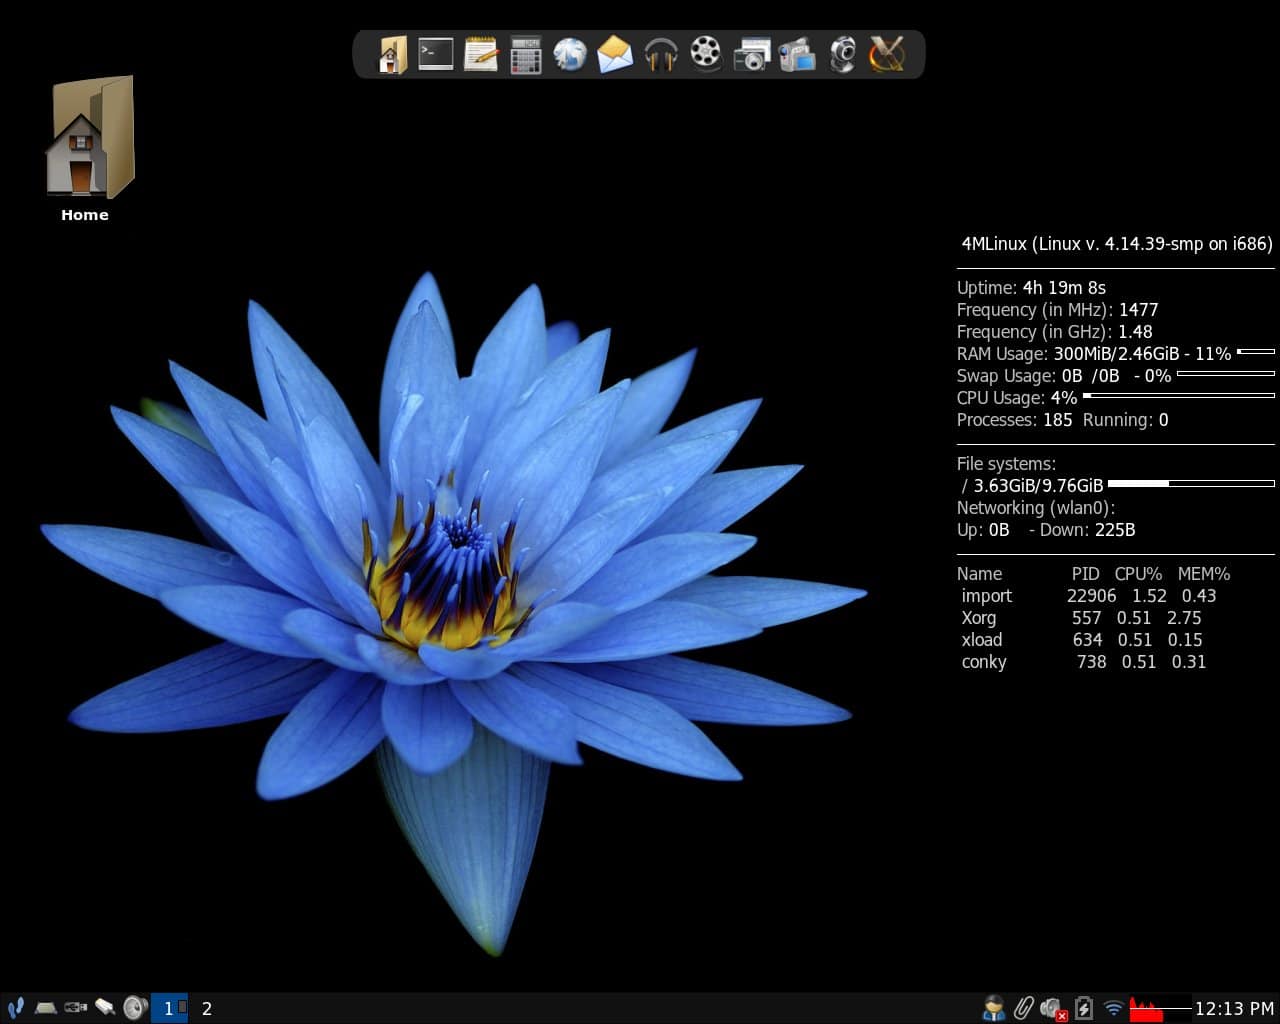Click the 'import' process row name

point(987,596)
